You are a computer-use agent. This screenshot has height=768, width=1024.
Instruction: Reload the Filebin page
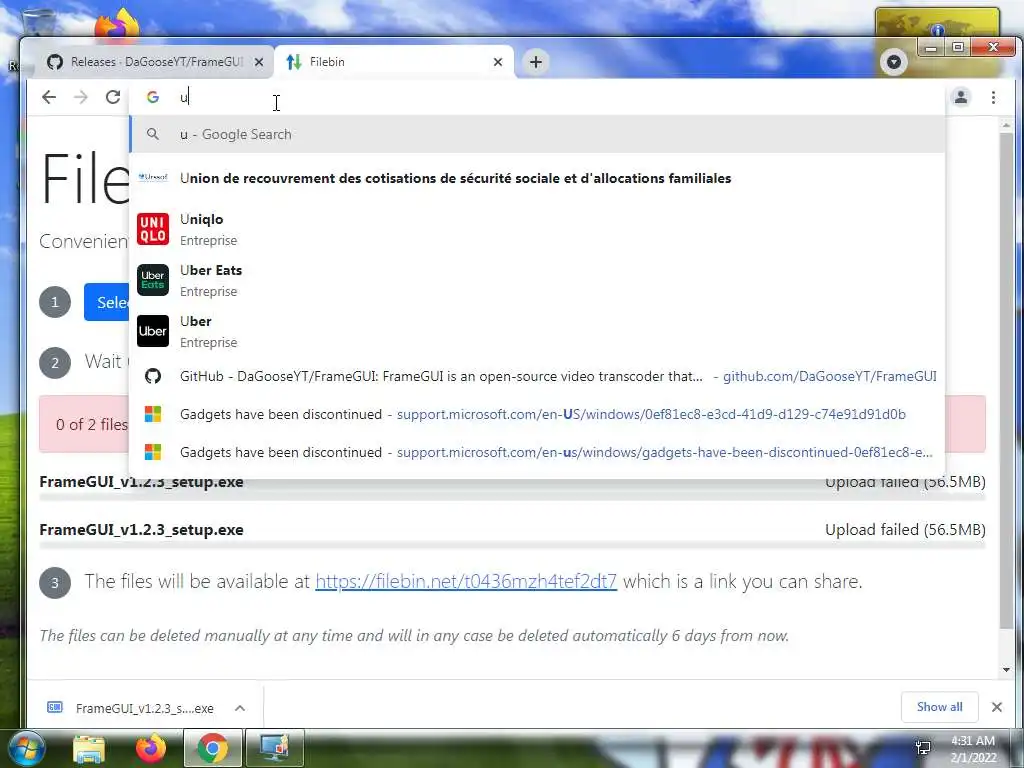pos(113,97)
